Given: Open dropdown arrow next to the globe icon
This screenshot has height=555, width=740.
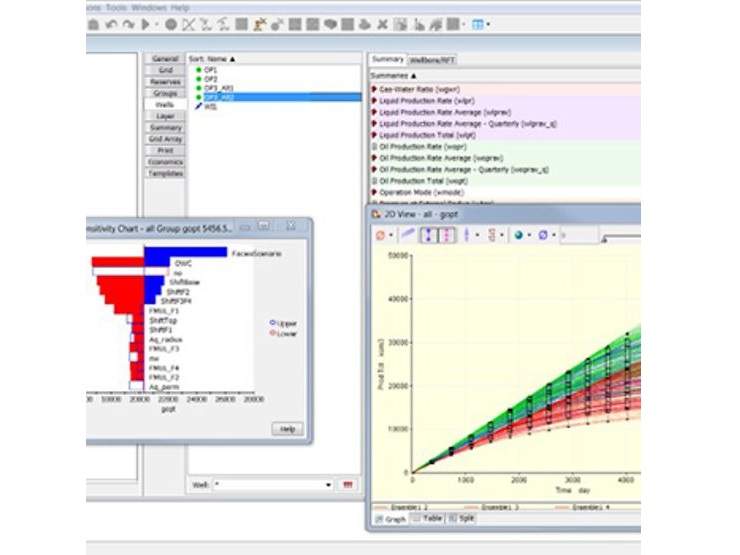Looking at the screenshot, I should point(529,236).
